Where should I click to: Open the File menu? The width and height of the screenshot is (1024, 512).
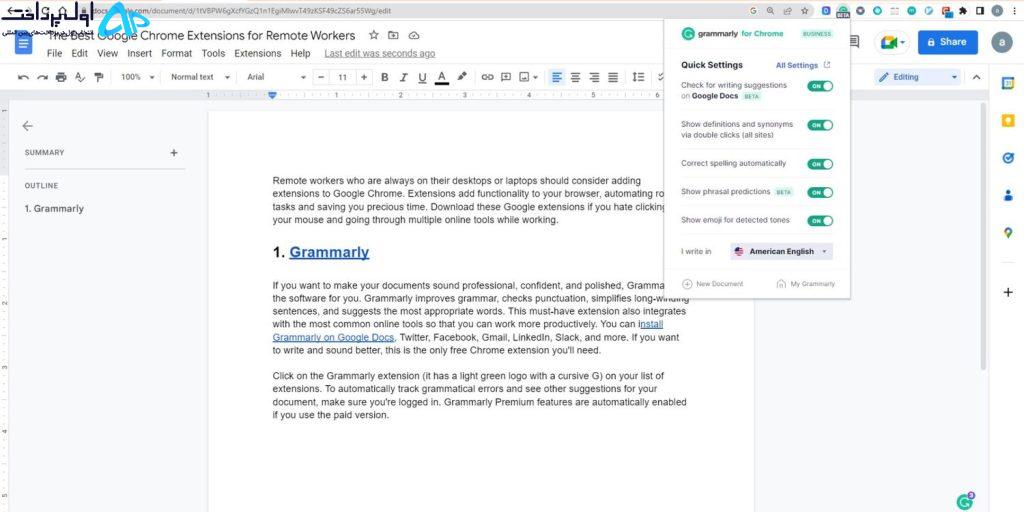pos(55,54)
